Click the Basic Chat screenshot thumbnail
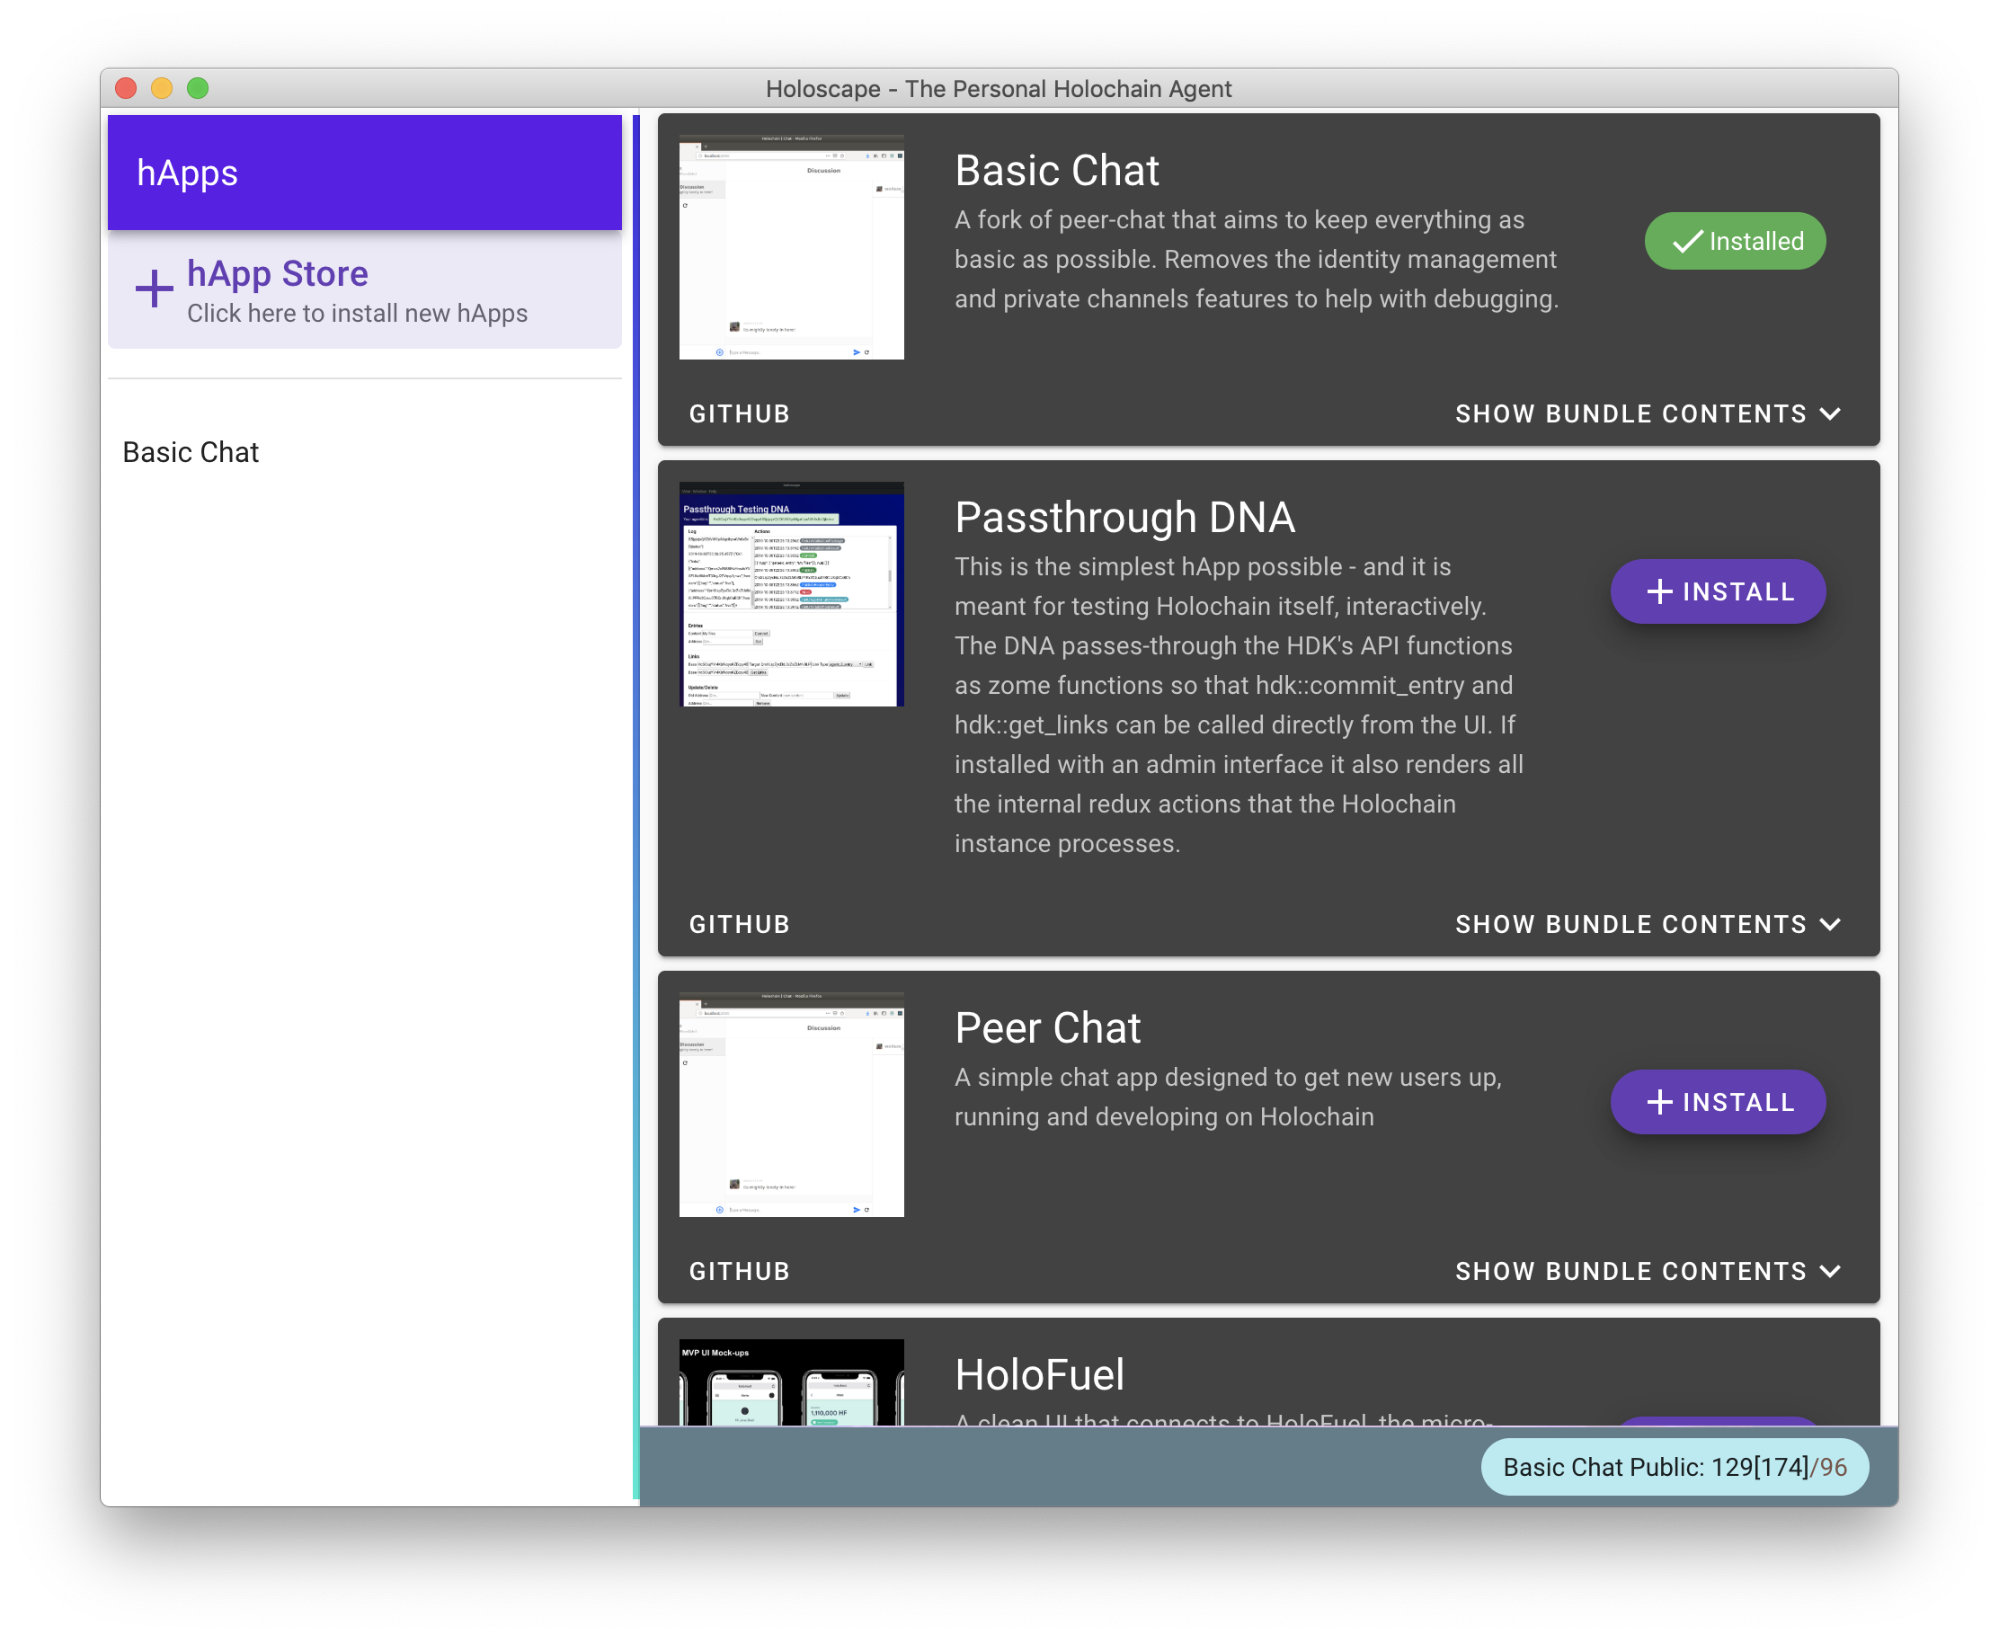 point(791,247)
